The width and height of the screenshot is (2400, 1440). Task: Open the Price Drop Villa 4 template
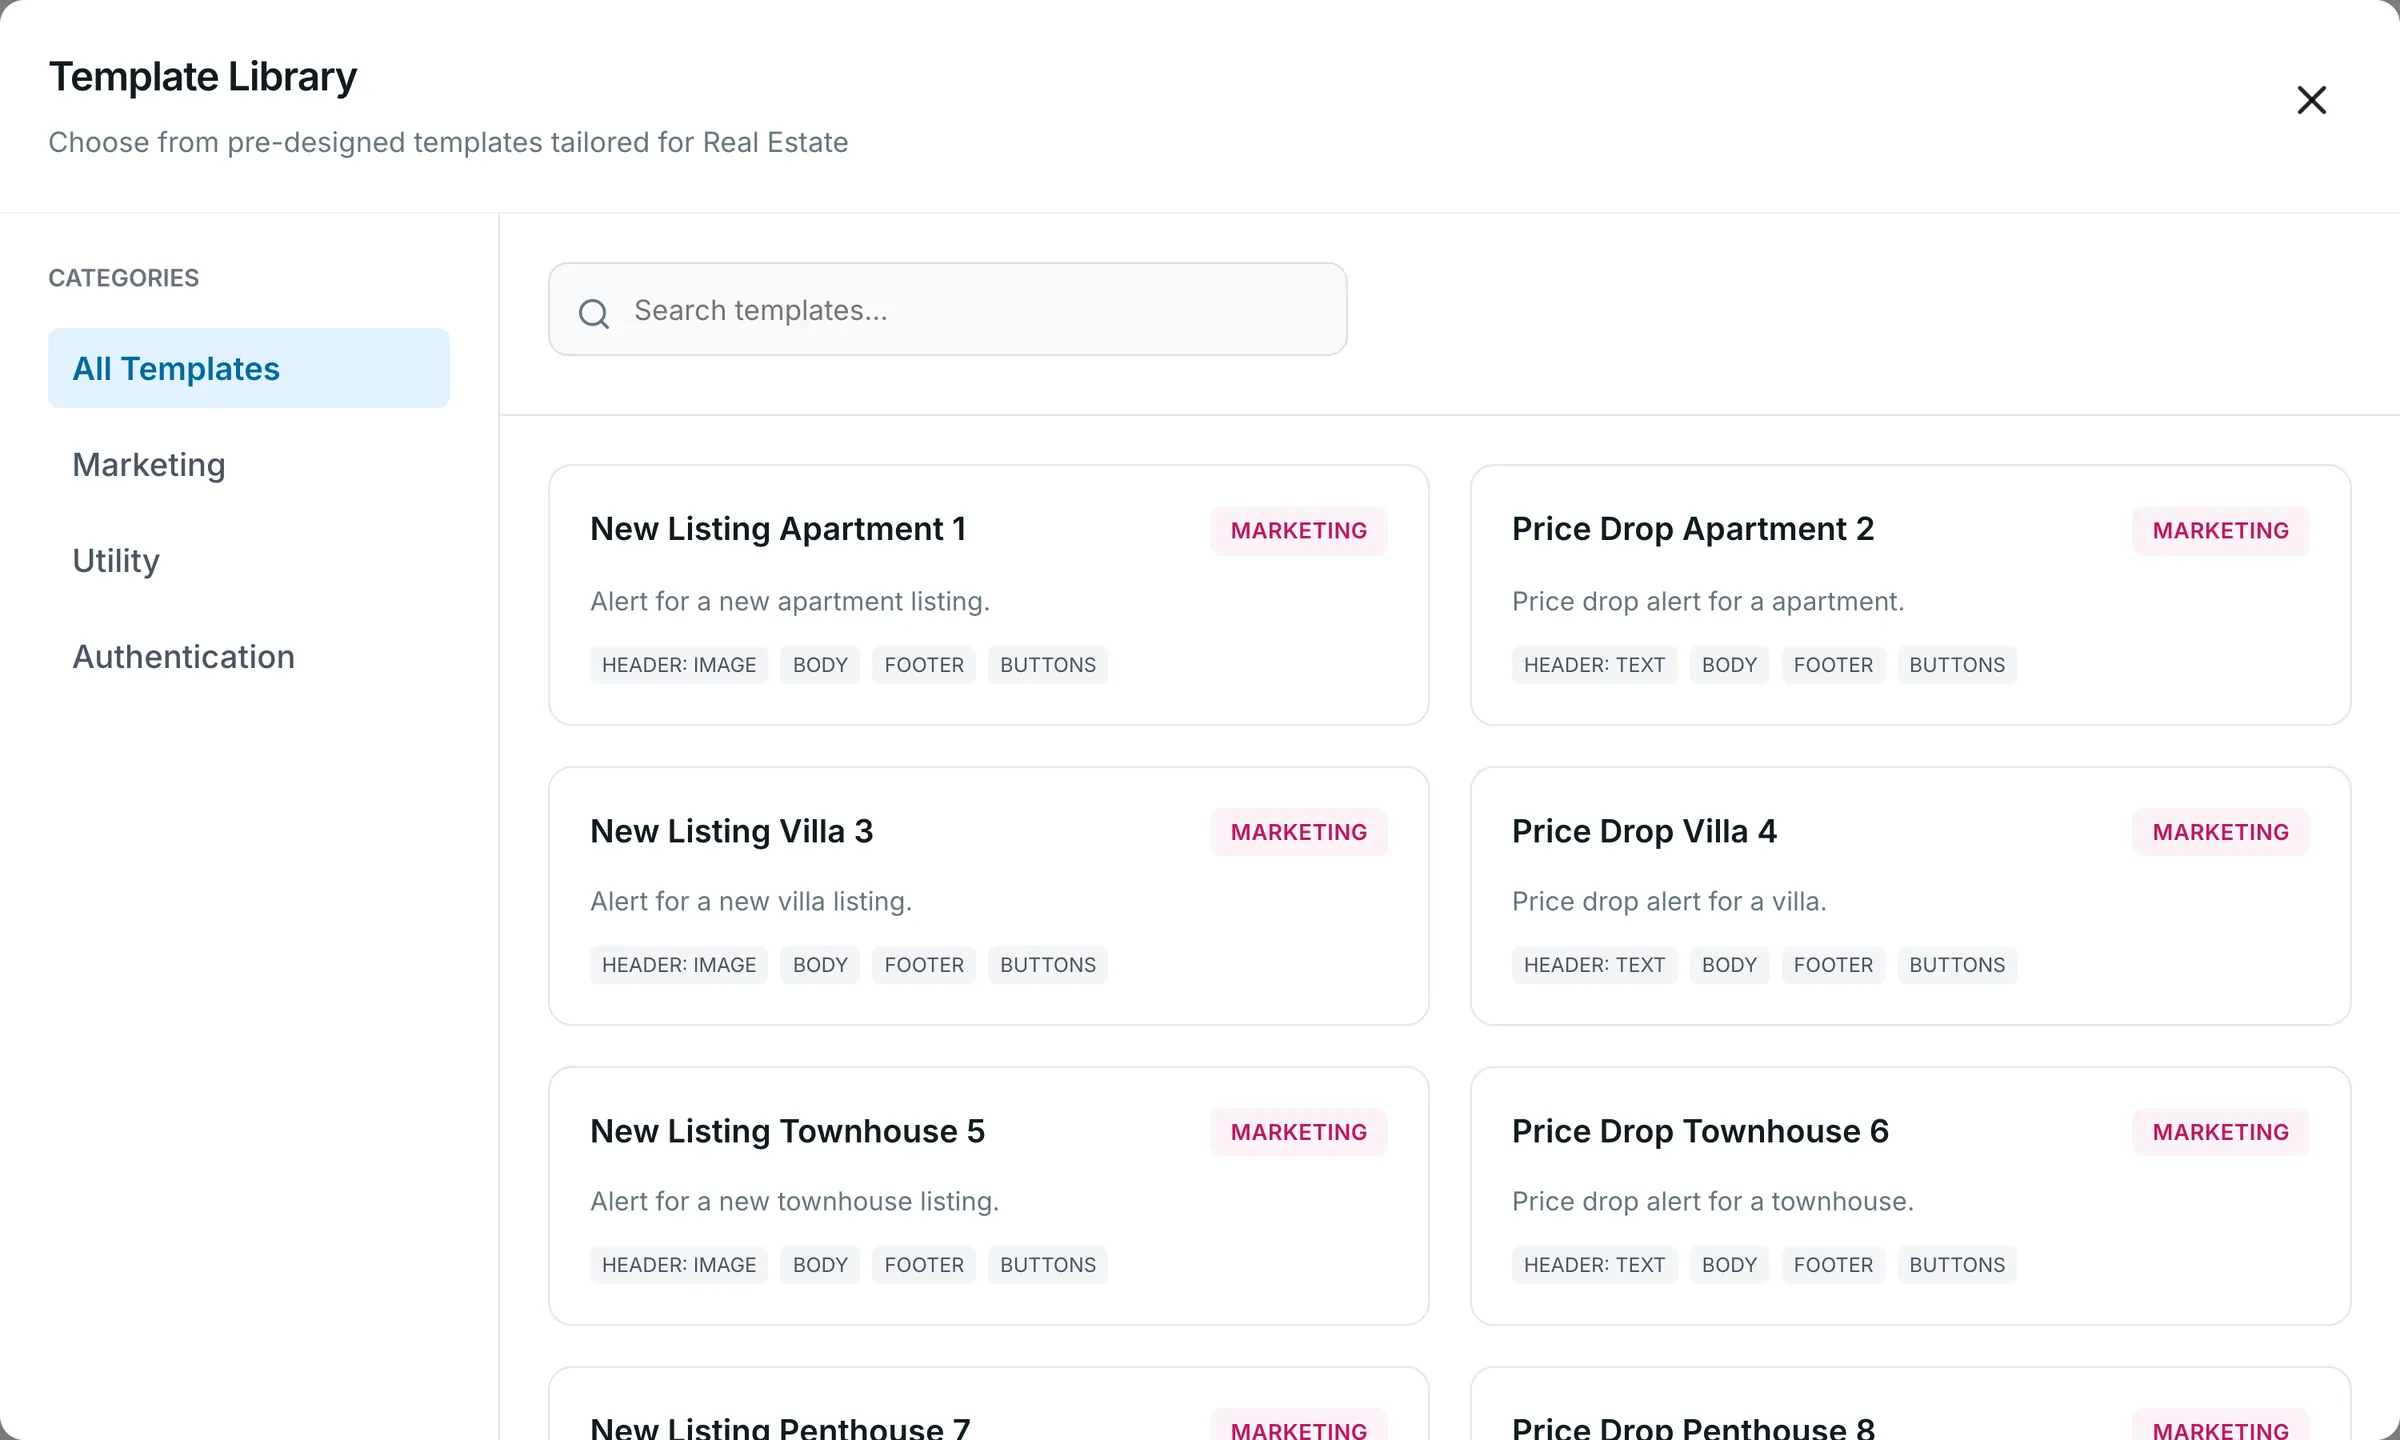(x=1910, y=896)
